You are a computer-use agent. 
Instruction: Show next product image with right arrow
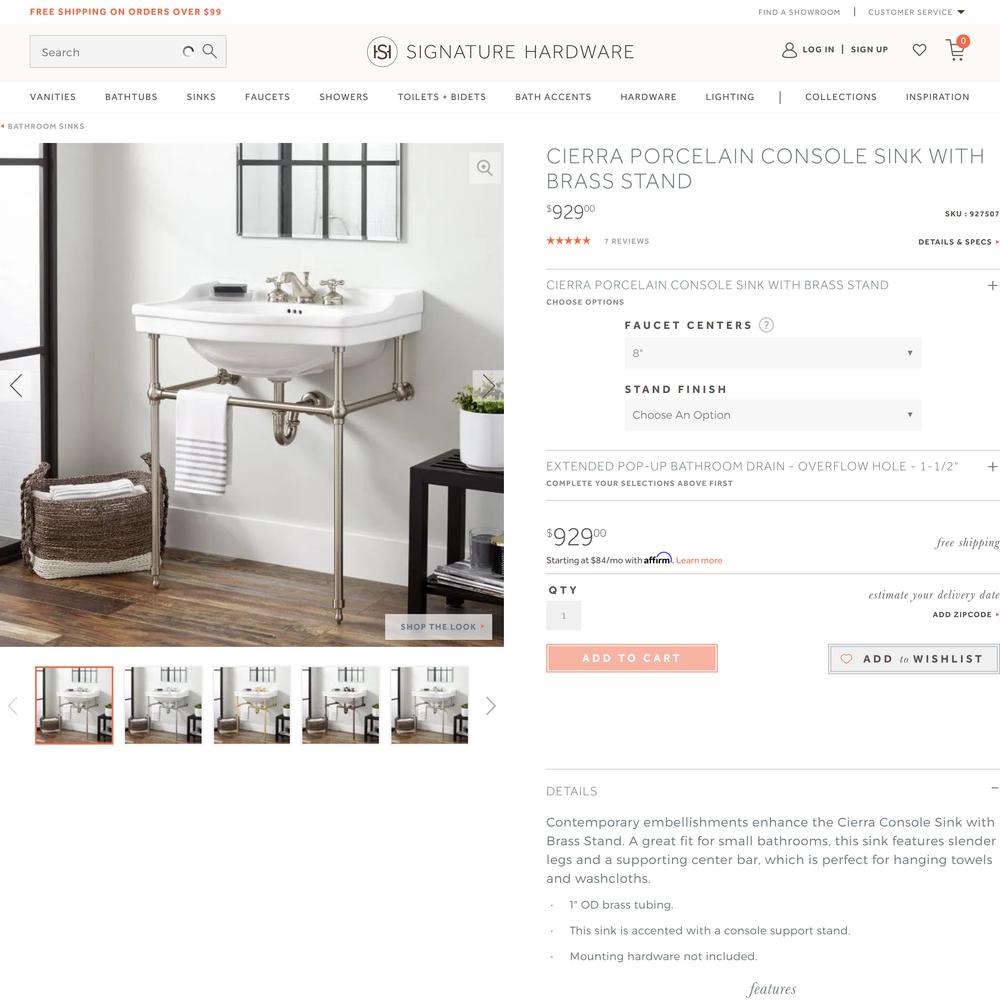pos(488,386)
